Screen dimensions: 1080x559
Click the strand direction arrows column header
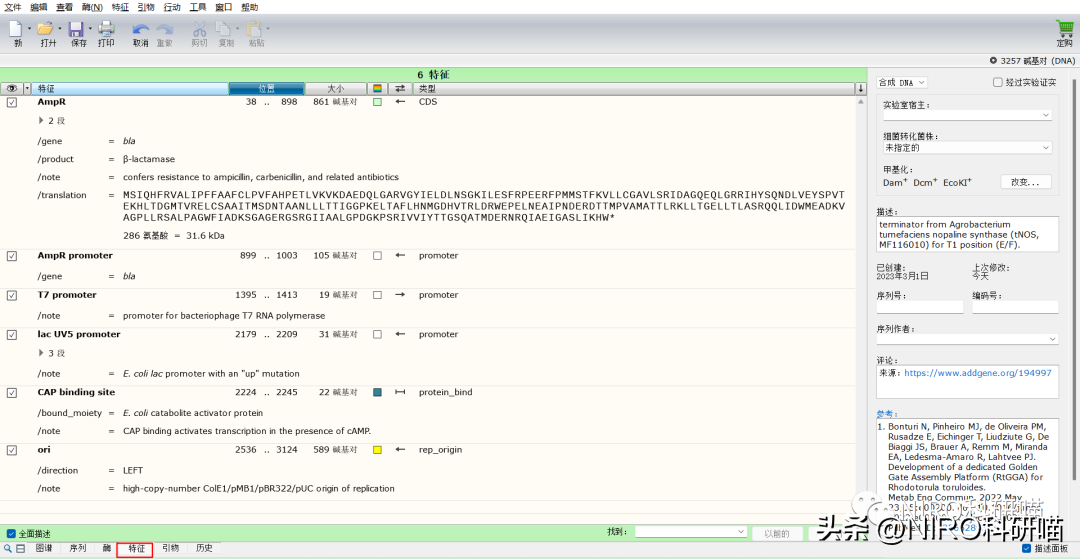[400, 89]
